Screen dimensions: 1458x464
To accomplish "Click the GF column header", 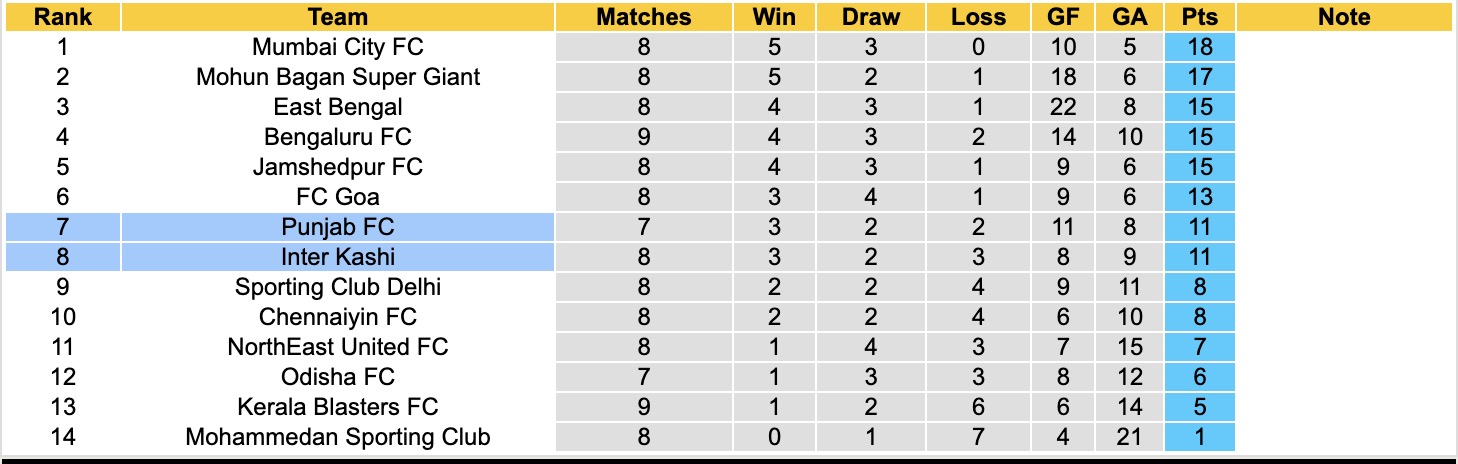I will click(1064, 17).
